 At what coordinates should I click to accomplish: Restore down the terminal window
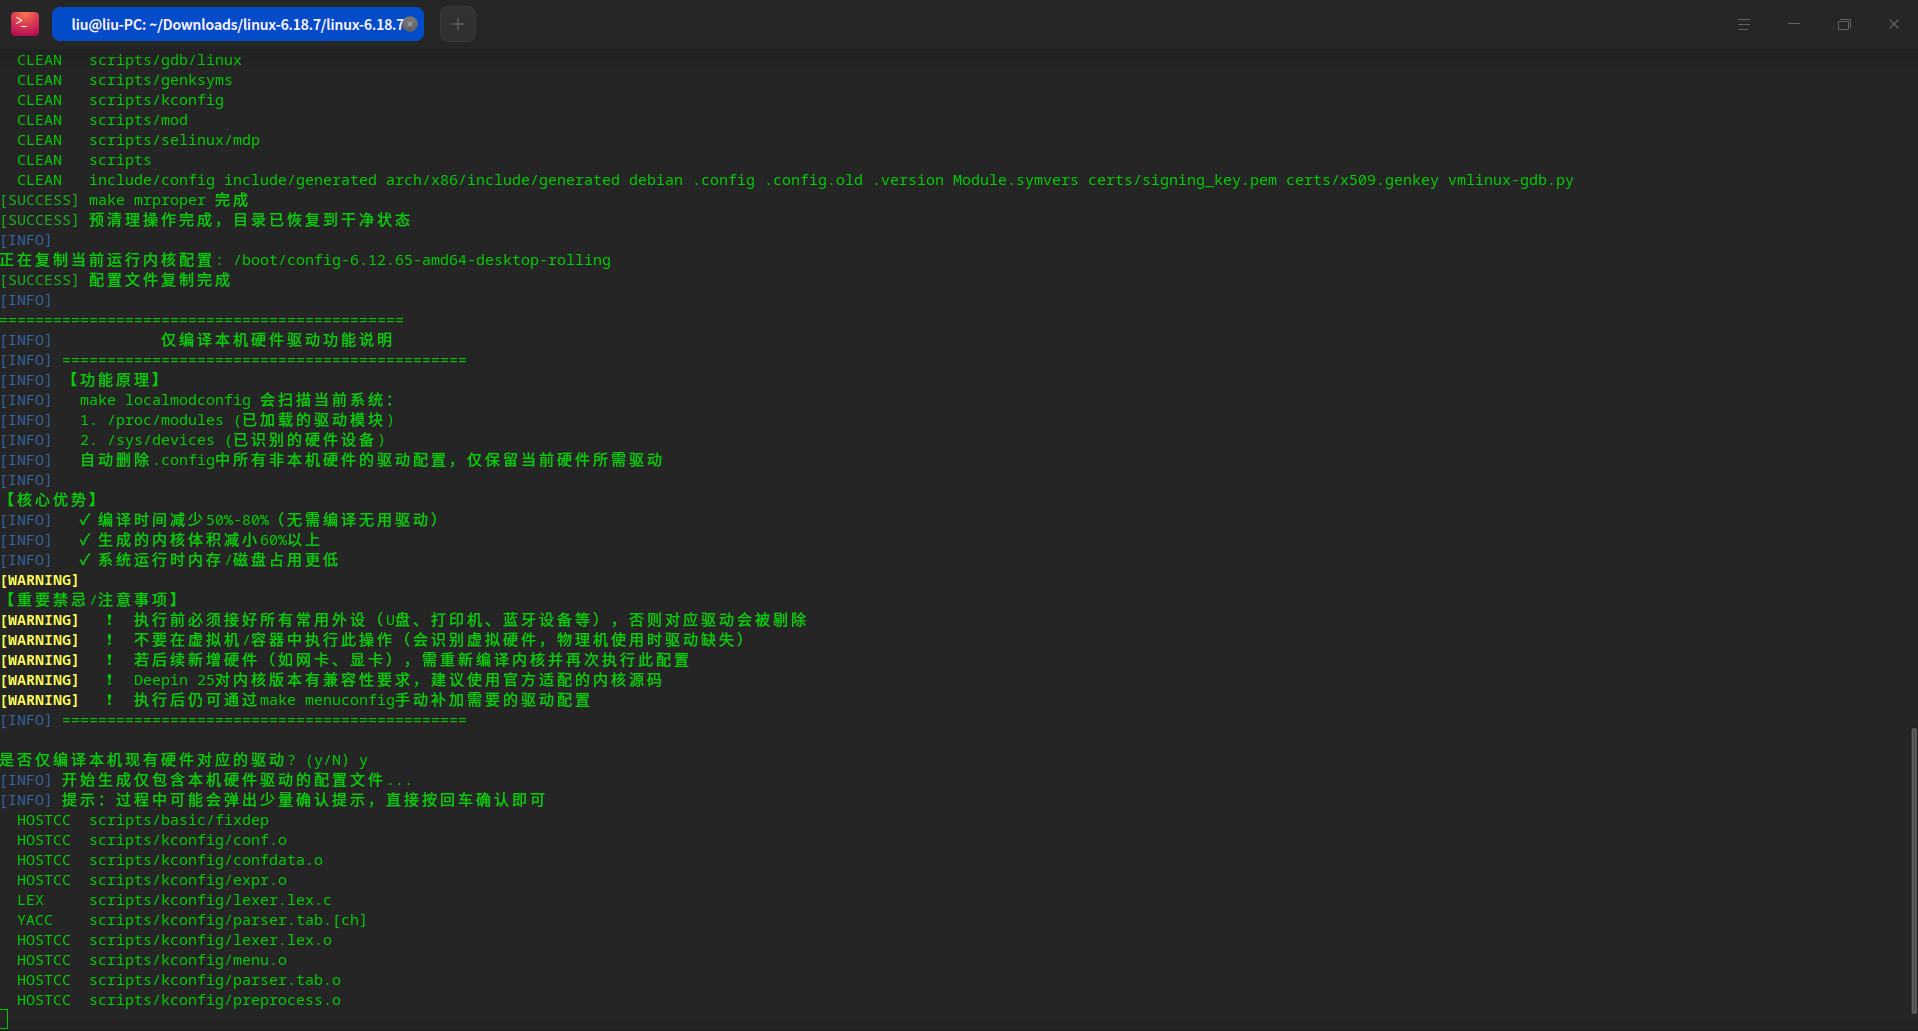1844,23
